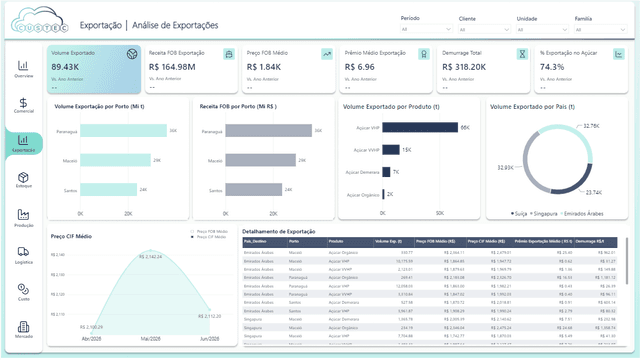Viewport: 640px width, 360px height.
Task: Click the Jun/2026 point R$ 2,112.20
Action: 209,310
